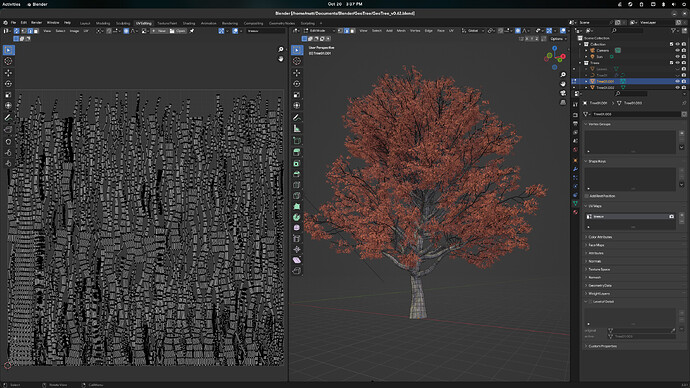Select the UV editor Cursor tool
Viewport: 690px width, 388px height.
click(x=8, y=61)
